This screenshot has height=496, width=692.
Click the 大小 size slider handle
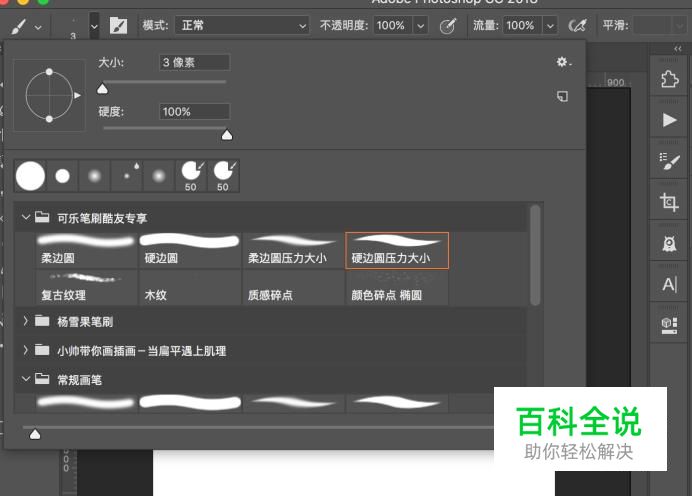(102, 89)
